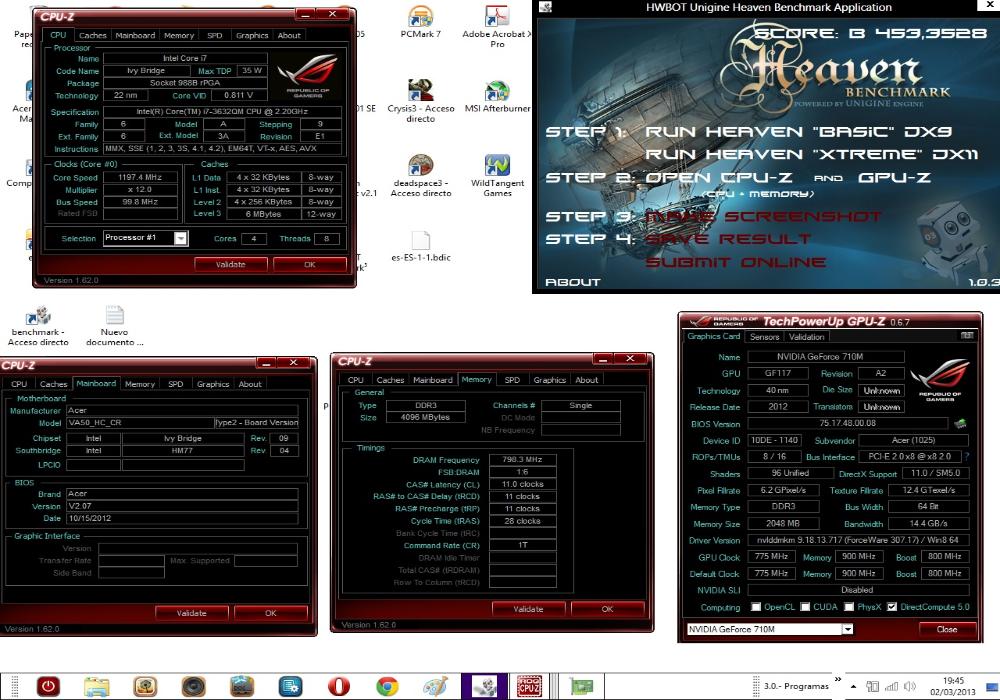Click Validate in the Mainboard CPU-Z window
The image size is (1000, 700).
[191, 613]
